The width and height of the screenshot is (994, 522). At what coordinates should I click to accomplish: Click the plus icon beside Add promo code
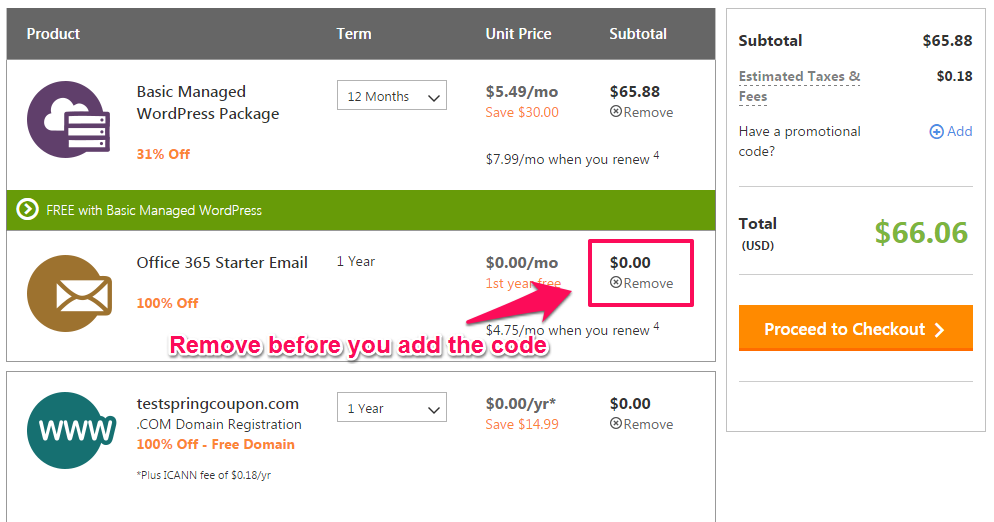[936, 132]
